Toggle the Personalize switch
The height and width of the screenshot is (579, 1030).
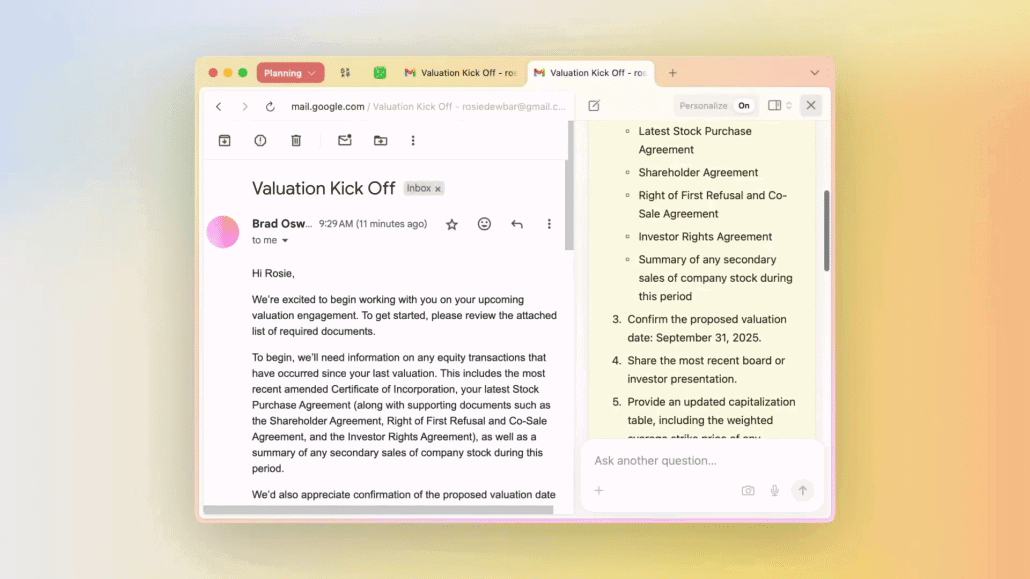(x=744, y=106)
